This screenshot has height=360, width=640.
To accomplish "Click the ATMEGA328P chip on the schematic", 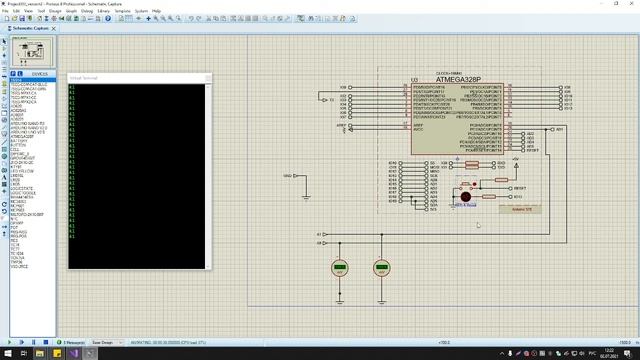I will 457,119.
